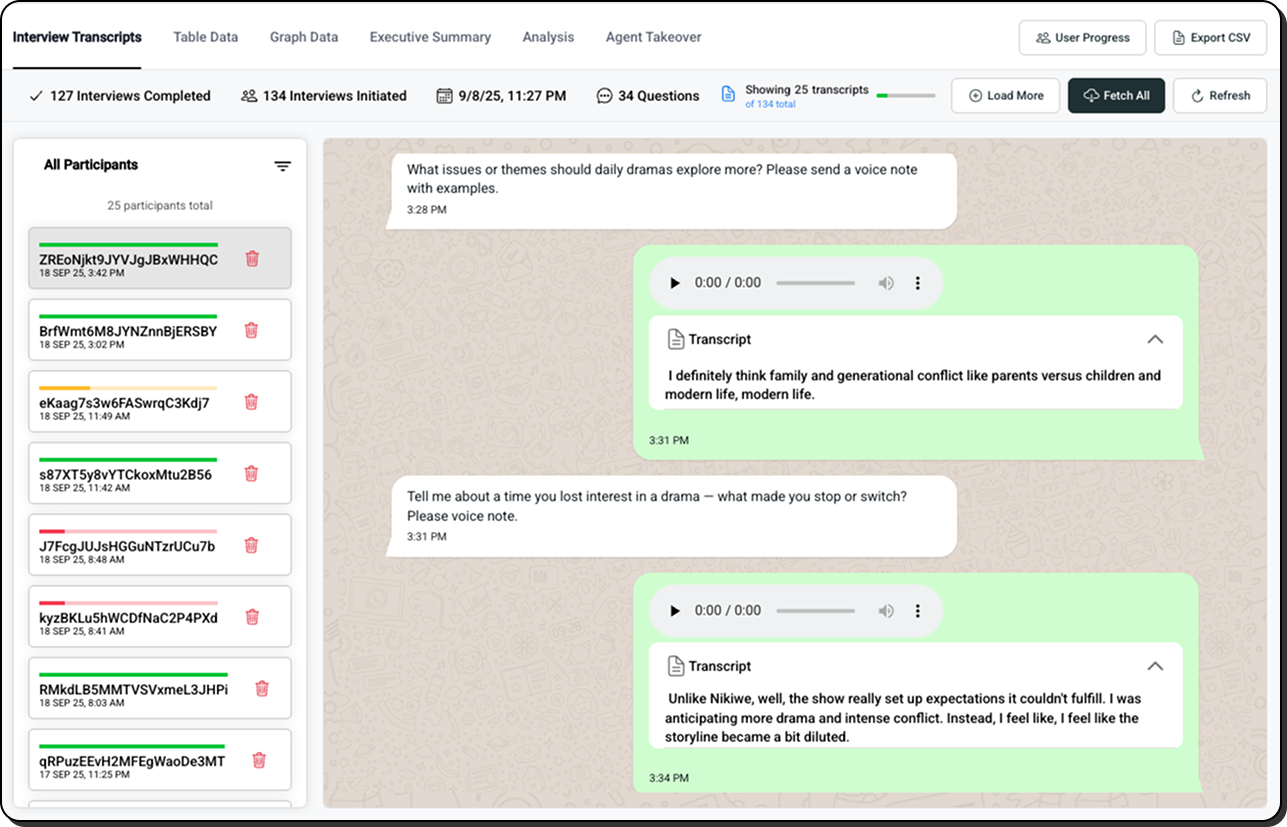The width and height of the screenshot is (1287, 827).
Task: Export transcripts with Export CSV
Action: 1210,38
